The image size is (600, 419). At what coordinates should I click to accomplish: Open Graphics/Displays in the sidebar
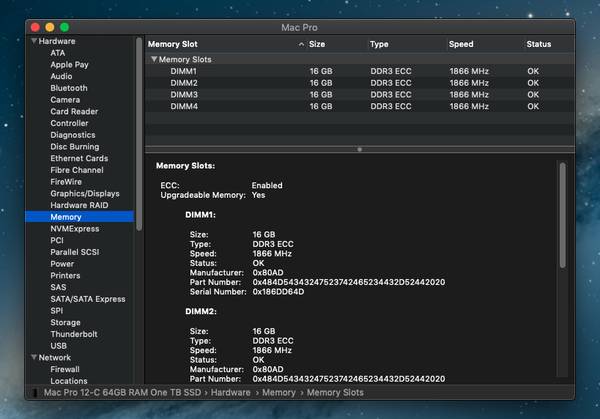pyautogui.click(x=85, y=194)
